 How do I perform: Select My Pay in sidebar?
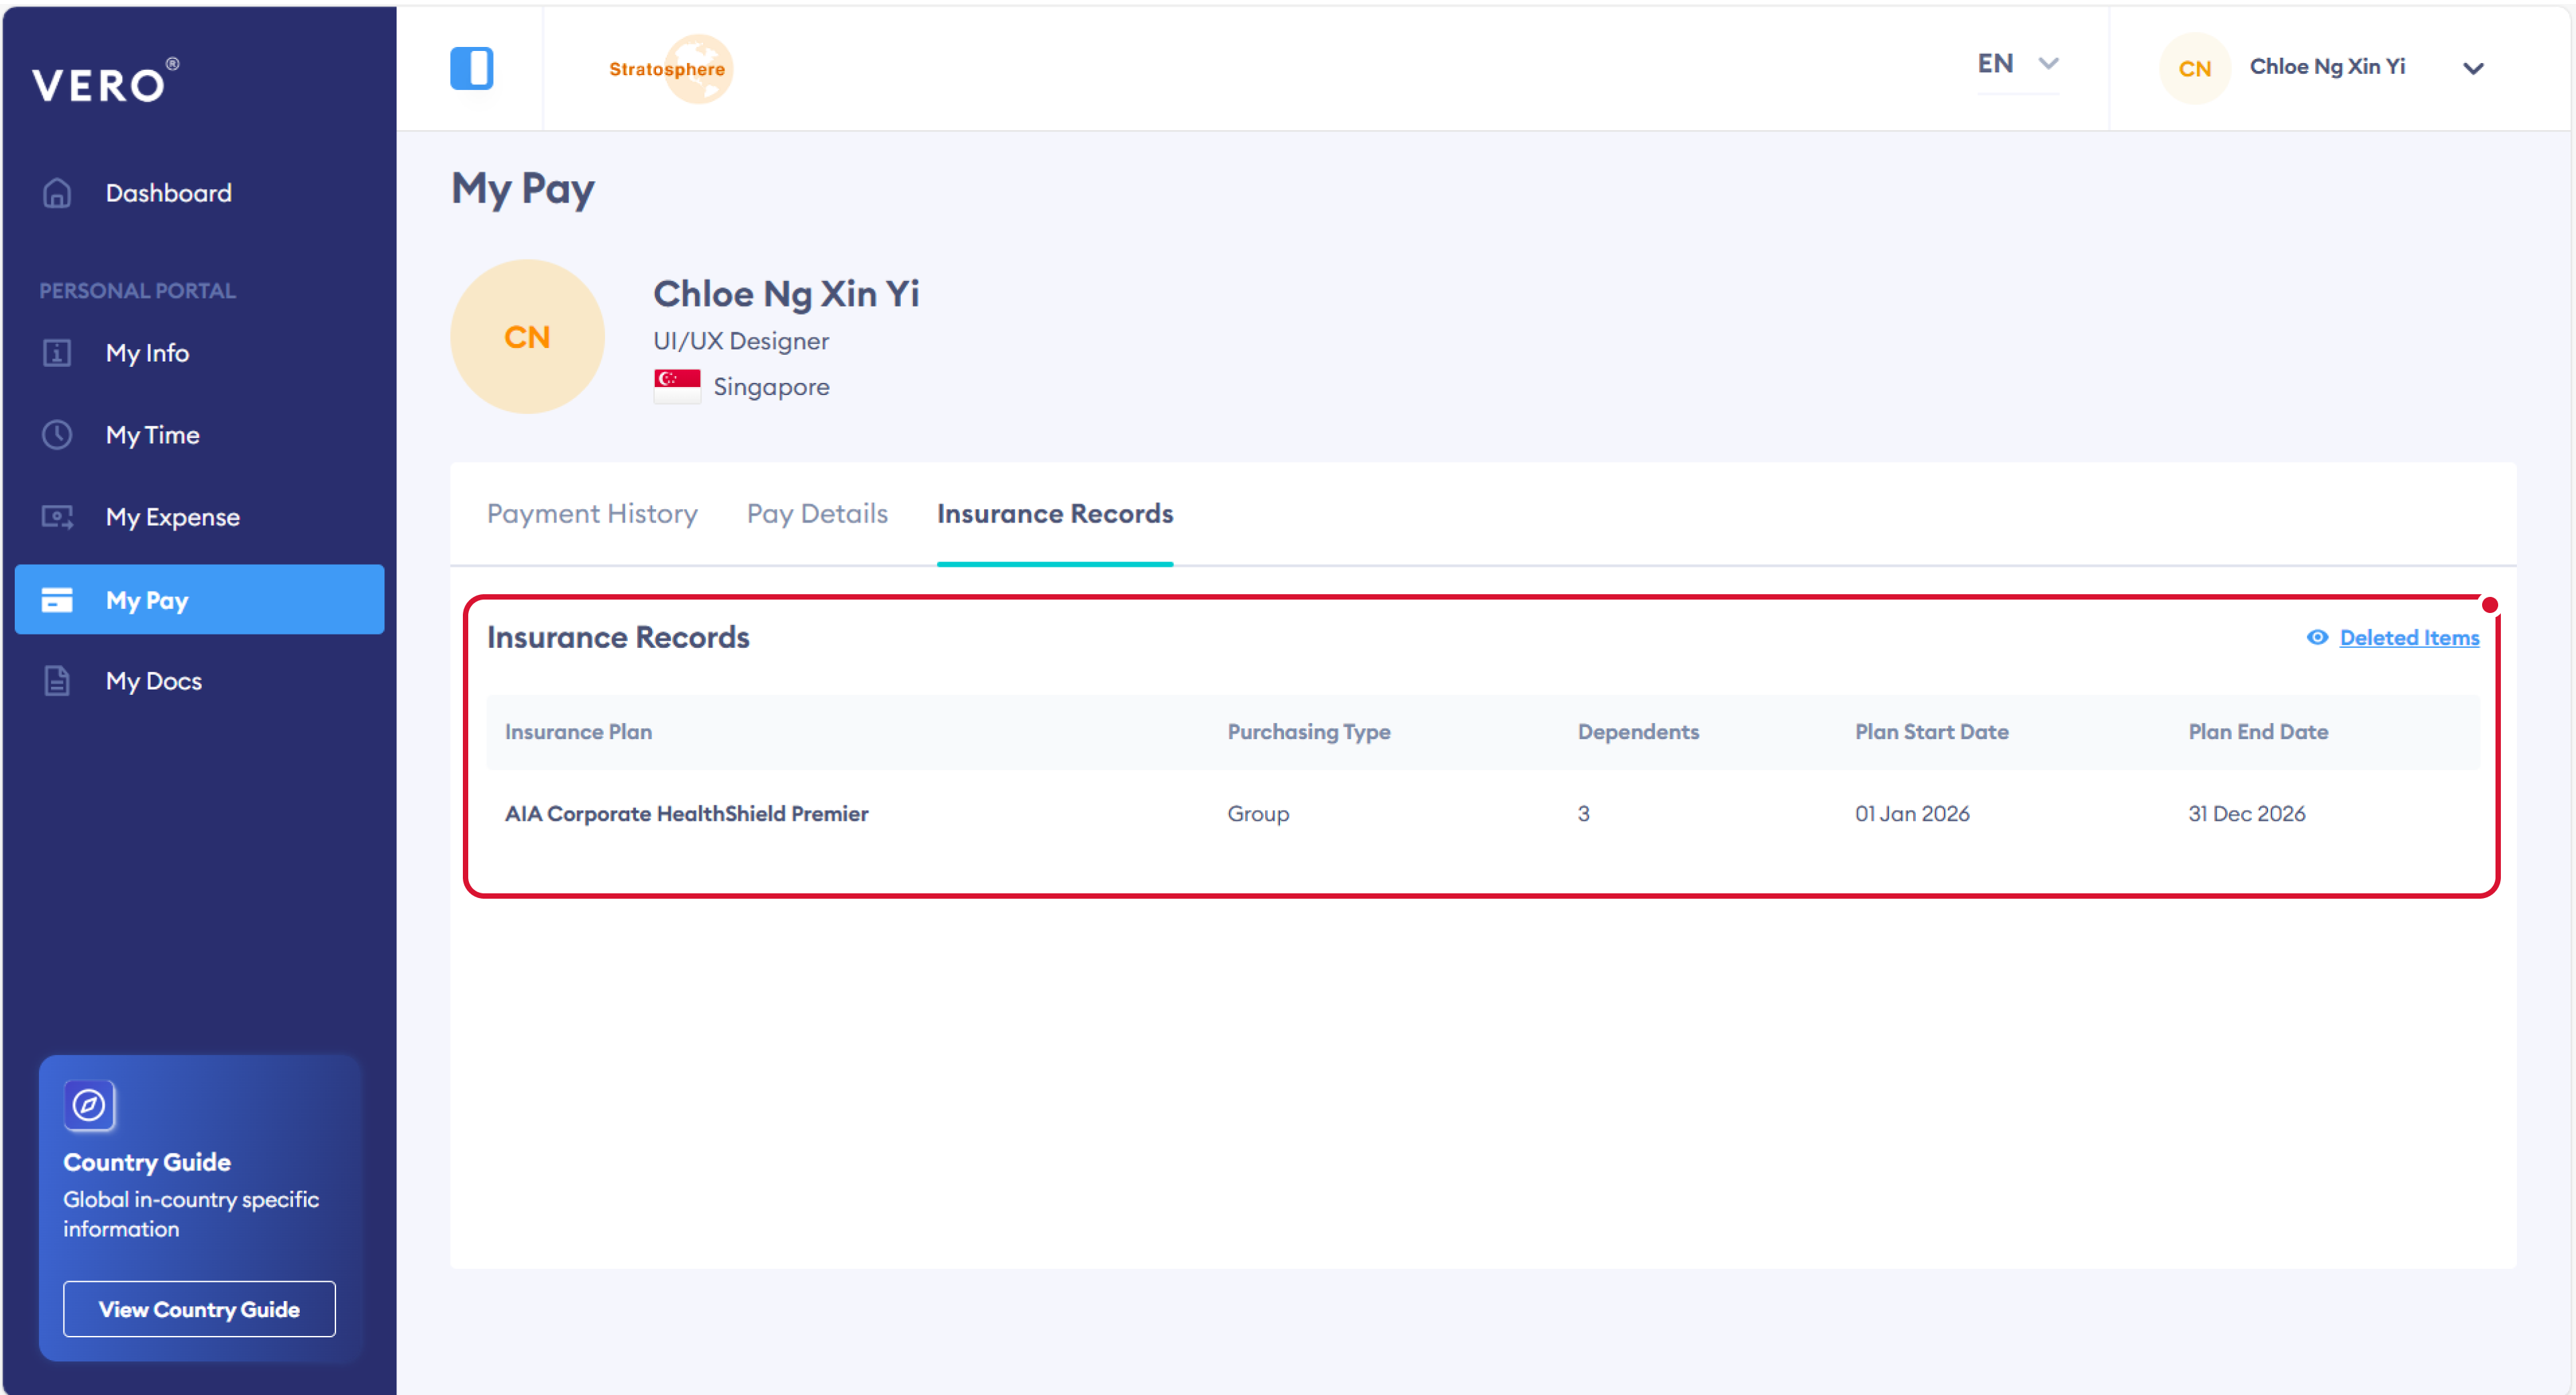(199, 600)
